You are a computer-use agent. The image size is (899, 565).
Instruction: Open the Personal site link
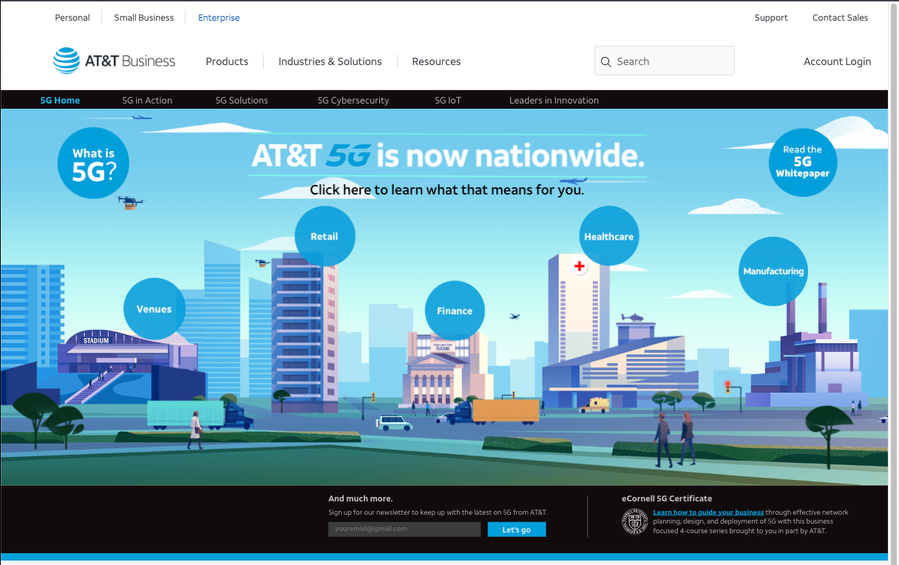click(x=72, y=18)
